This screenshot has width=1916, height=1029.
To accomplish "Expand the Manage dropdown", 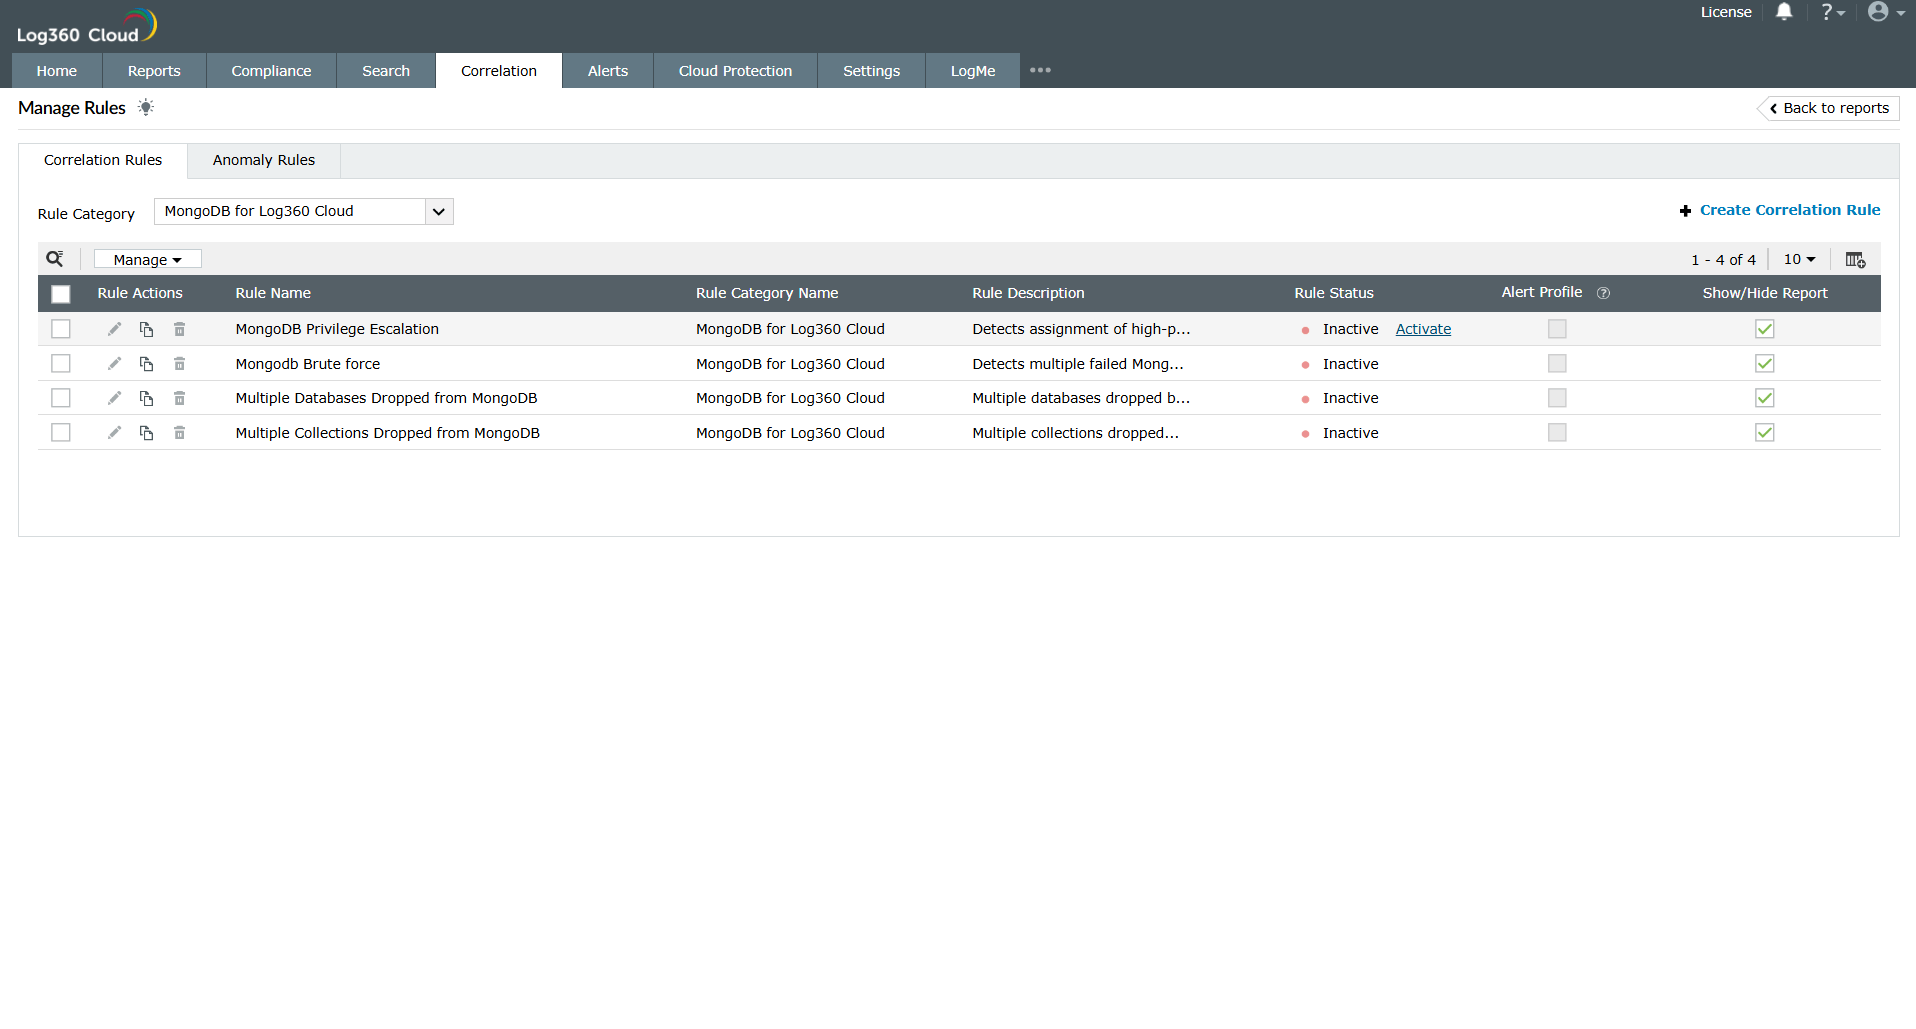I will pyautogui.click(x=147, y=258).
